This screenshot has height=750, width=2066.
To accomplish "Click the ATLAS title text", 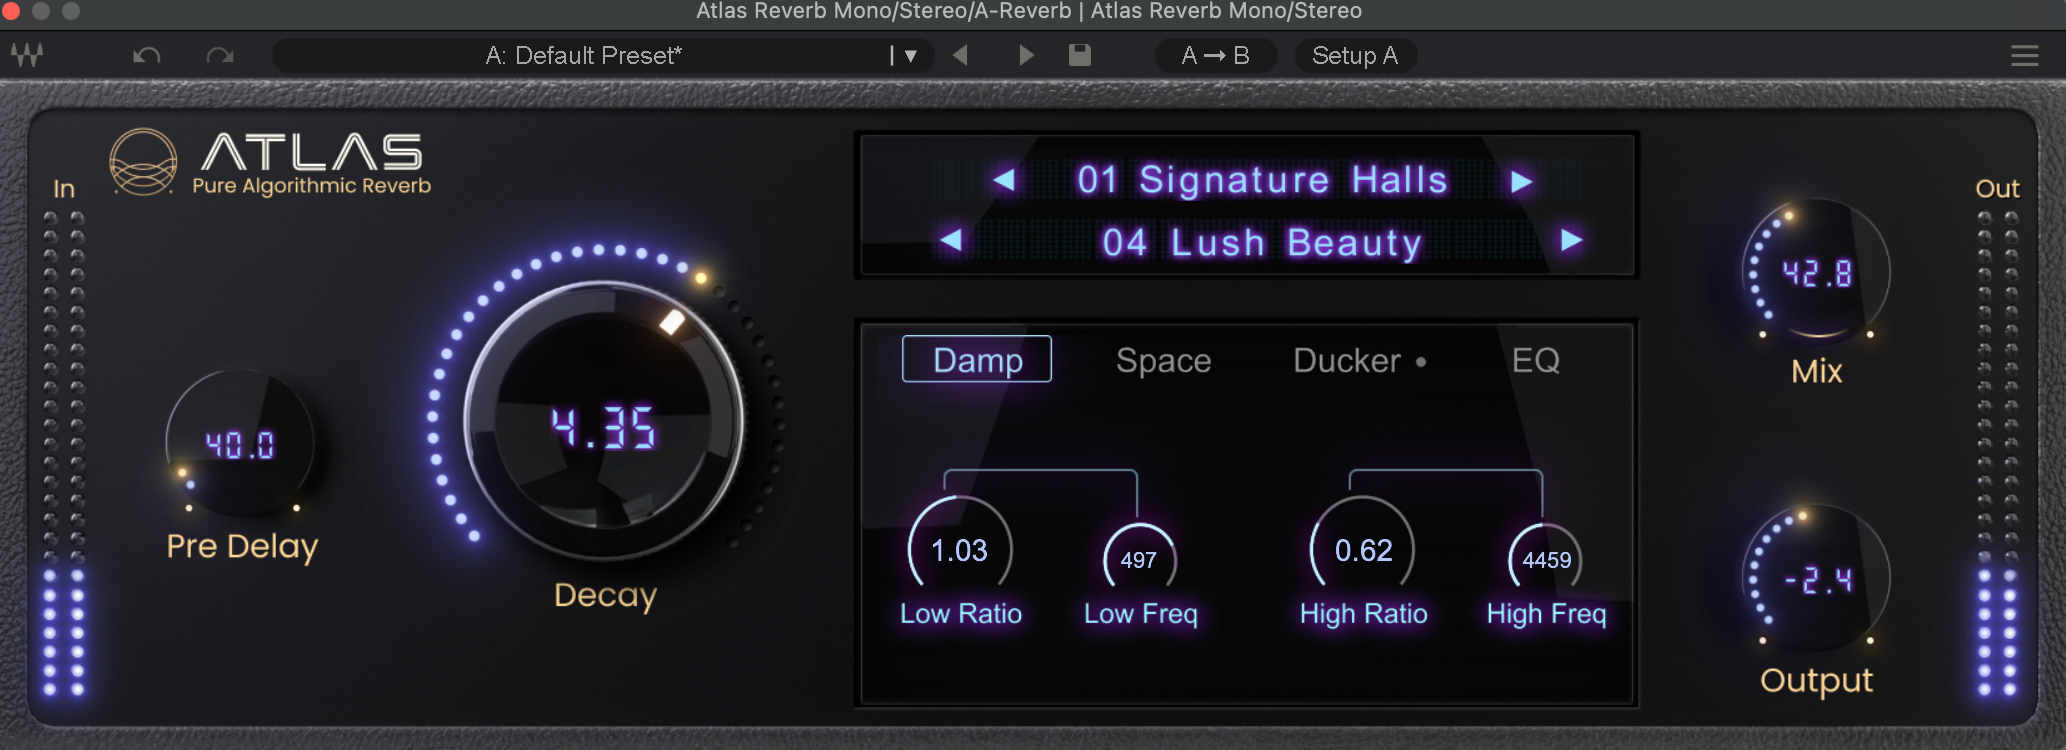I will pos(312,153).
